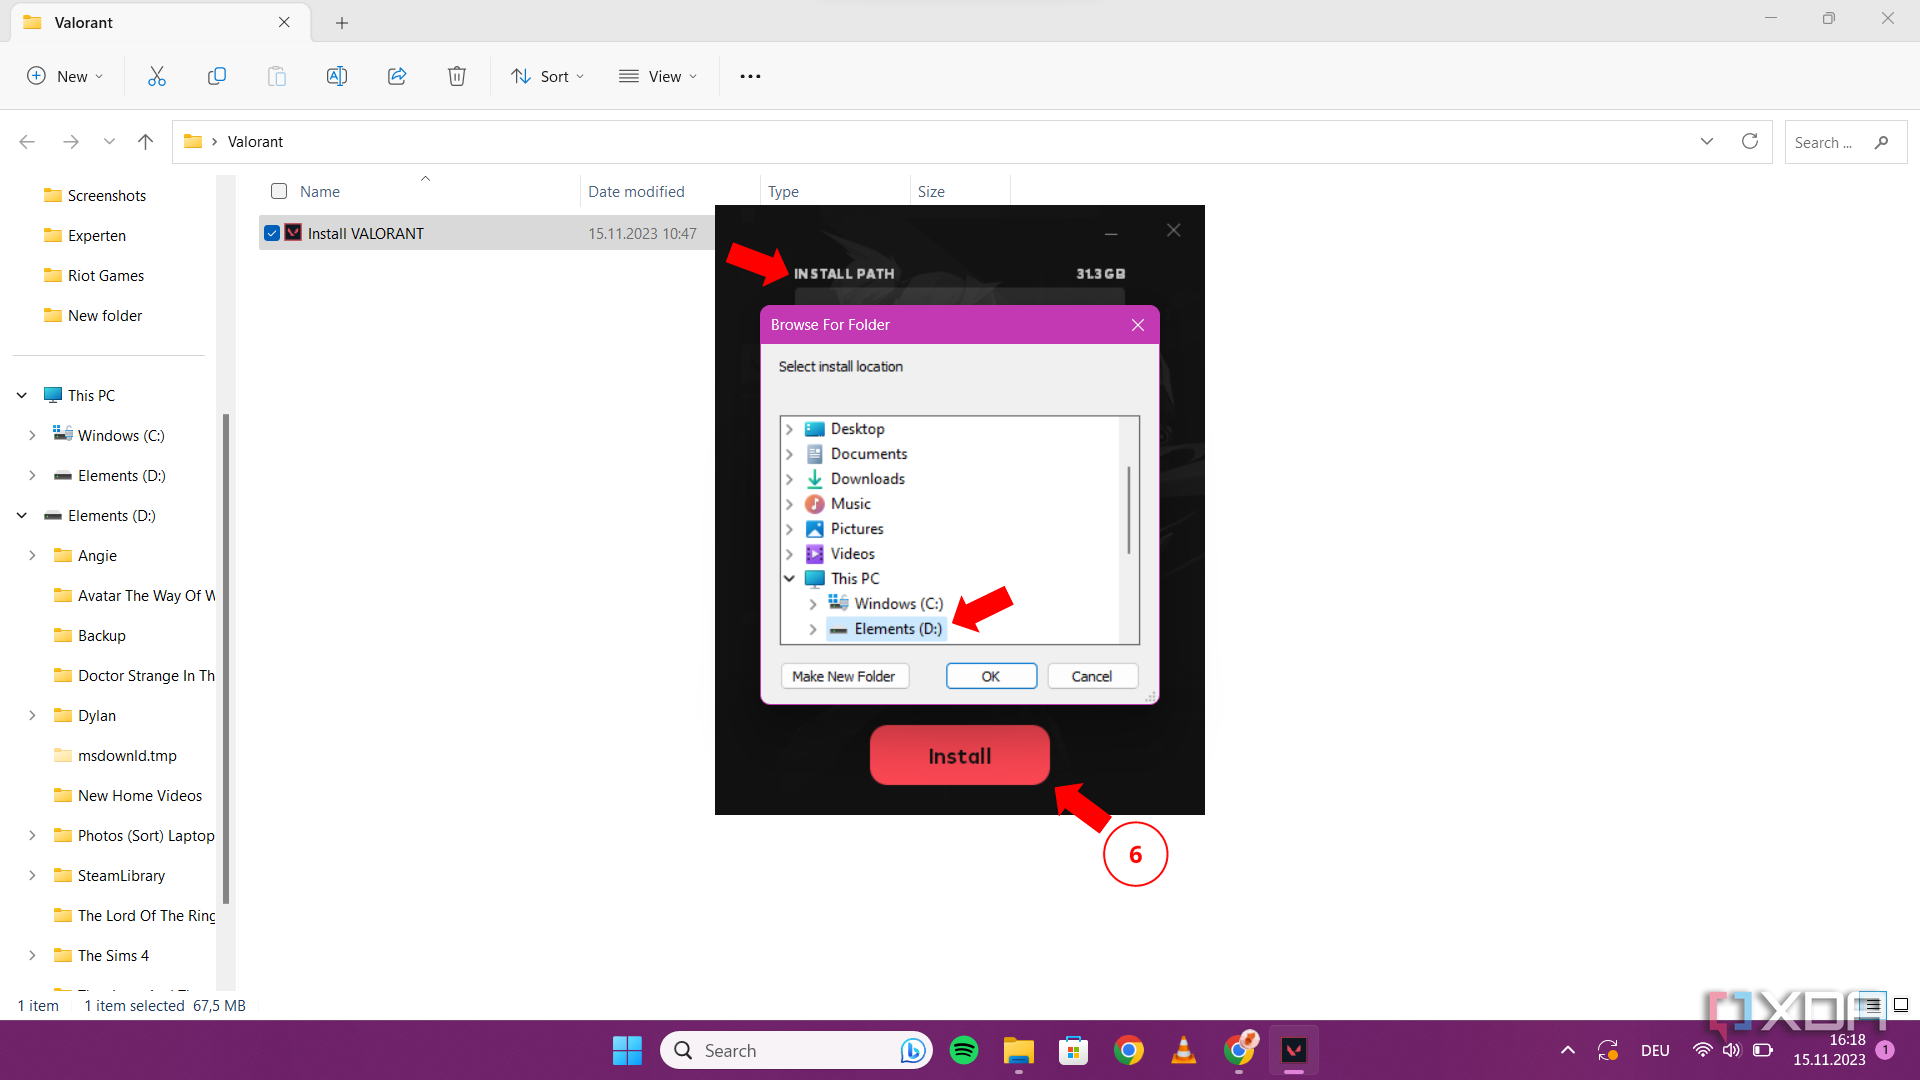Click the red Install button
Viewport: 1920px width, 1080px height.
tap(960, 756)
